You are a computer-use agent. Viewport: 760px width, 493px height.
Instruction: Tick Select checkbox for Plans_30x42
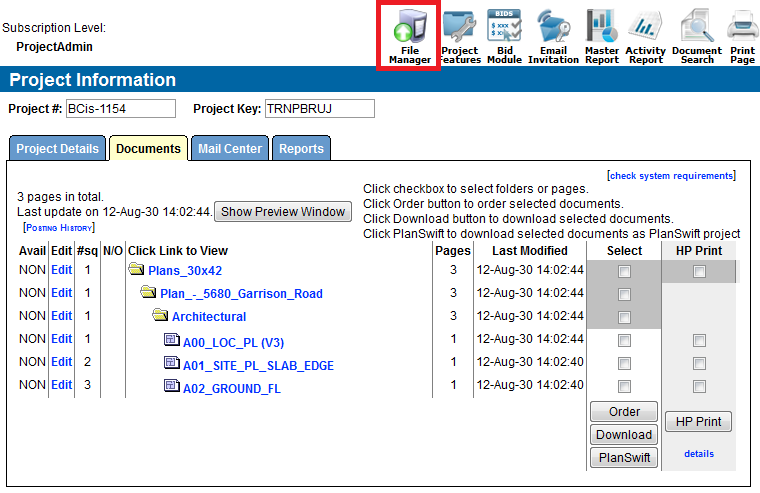624,271
